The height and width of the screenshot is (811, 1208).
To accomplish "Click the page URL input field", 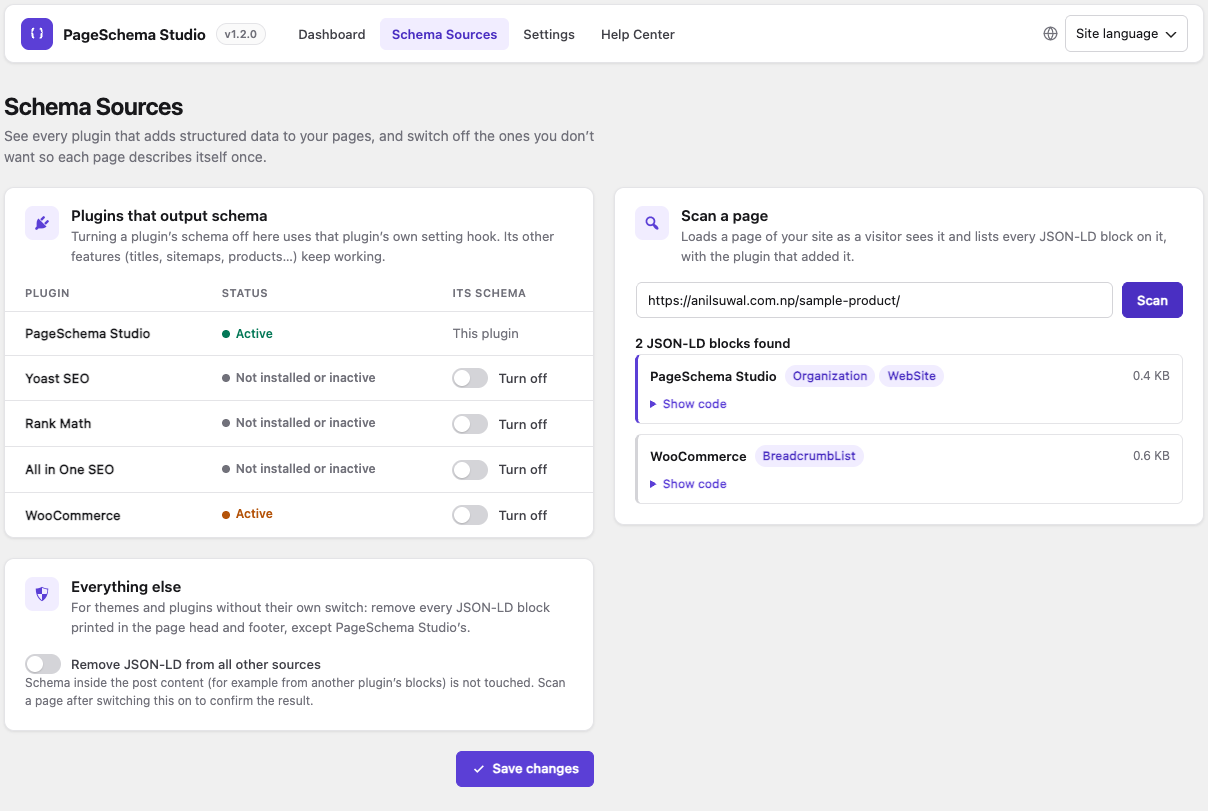I will point(874,300).
